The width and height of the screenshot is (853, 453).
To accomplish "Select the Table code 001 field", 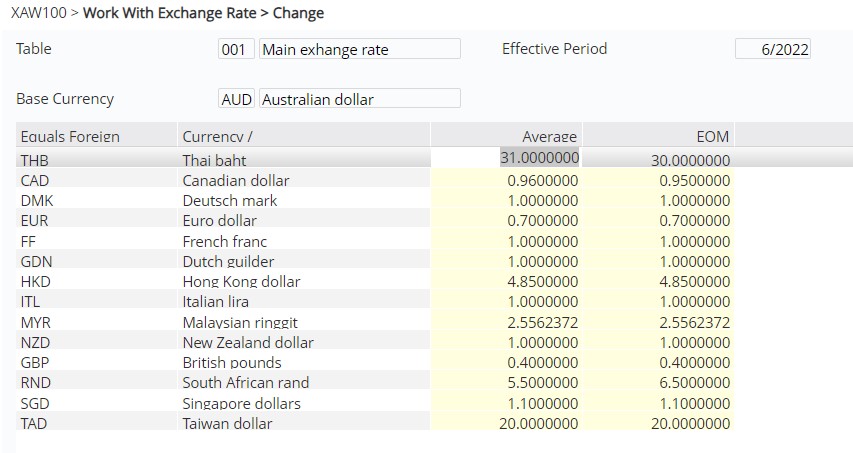I will (x=236, y=49).
